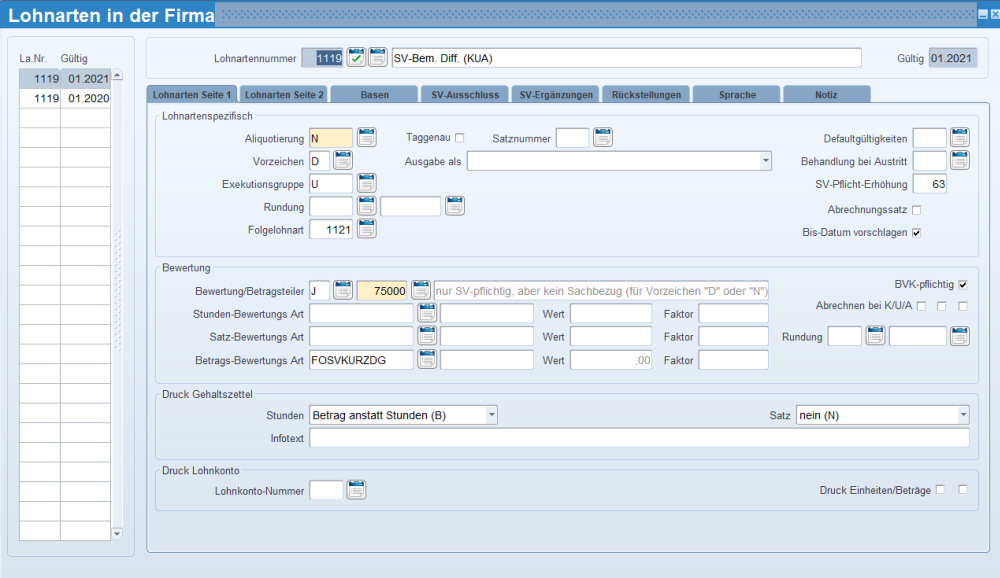
Task: Click the Wert field showing ,00
Action: [611, 360]
